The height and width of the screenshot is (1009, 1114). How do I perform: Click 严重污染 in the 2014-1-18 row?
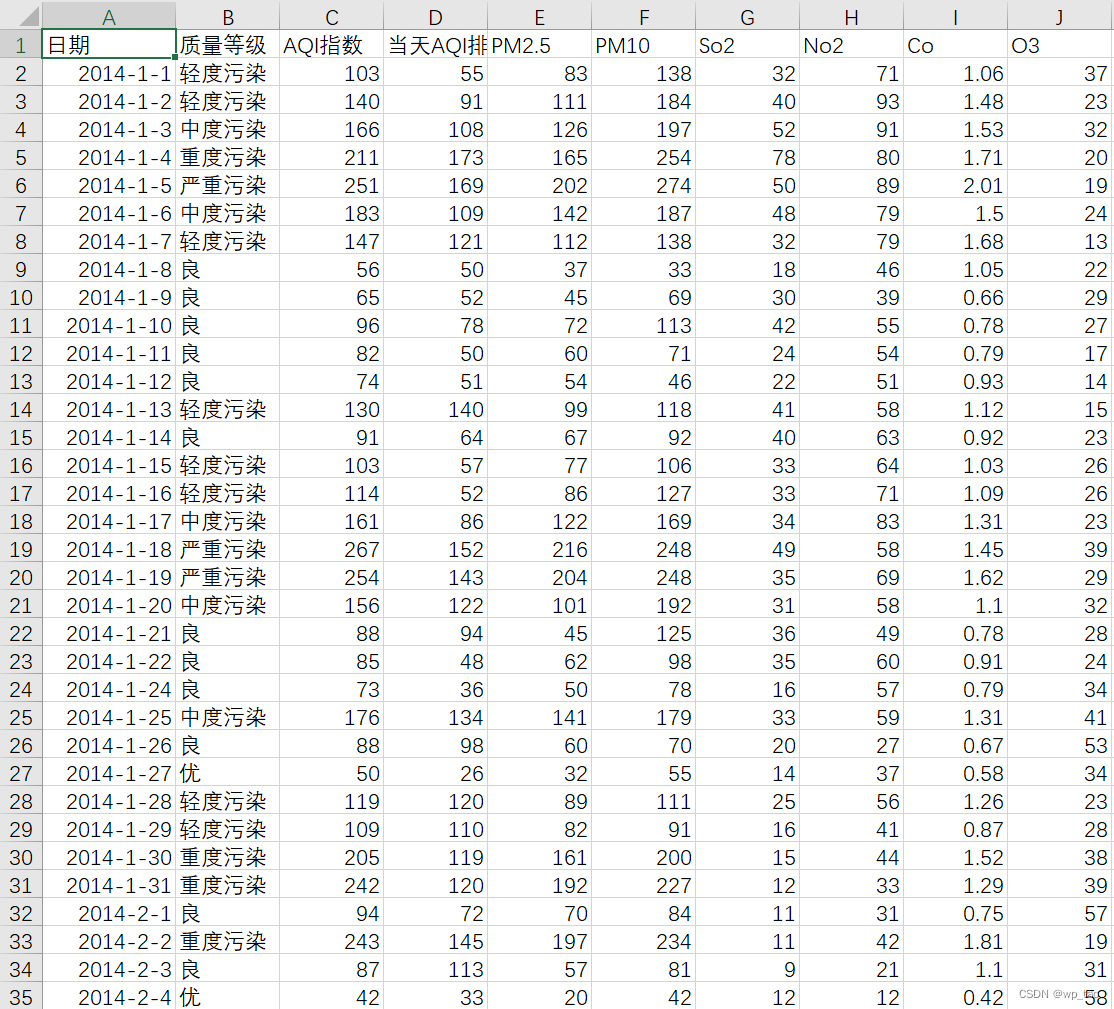227,549
